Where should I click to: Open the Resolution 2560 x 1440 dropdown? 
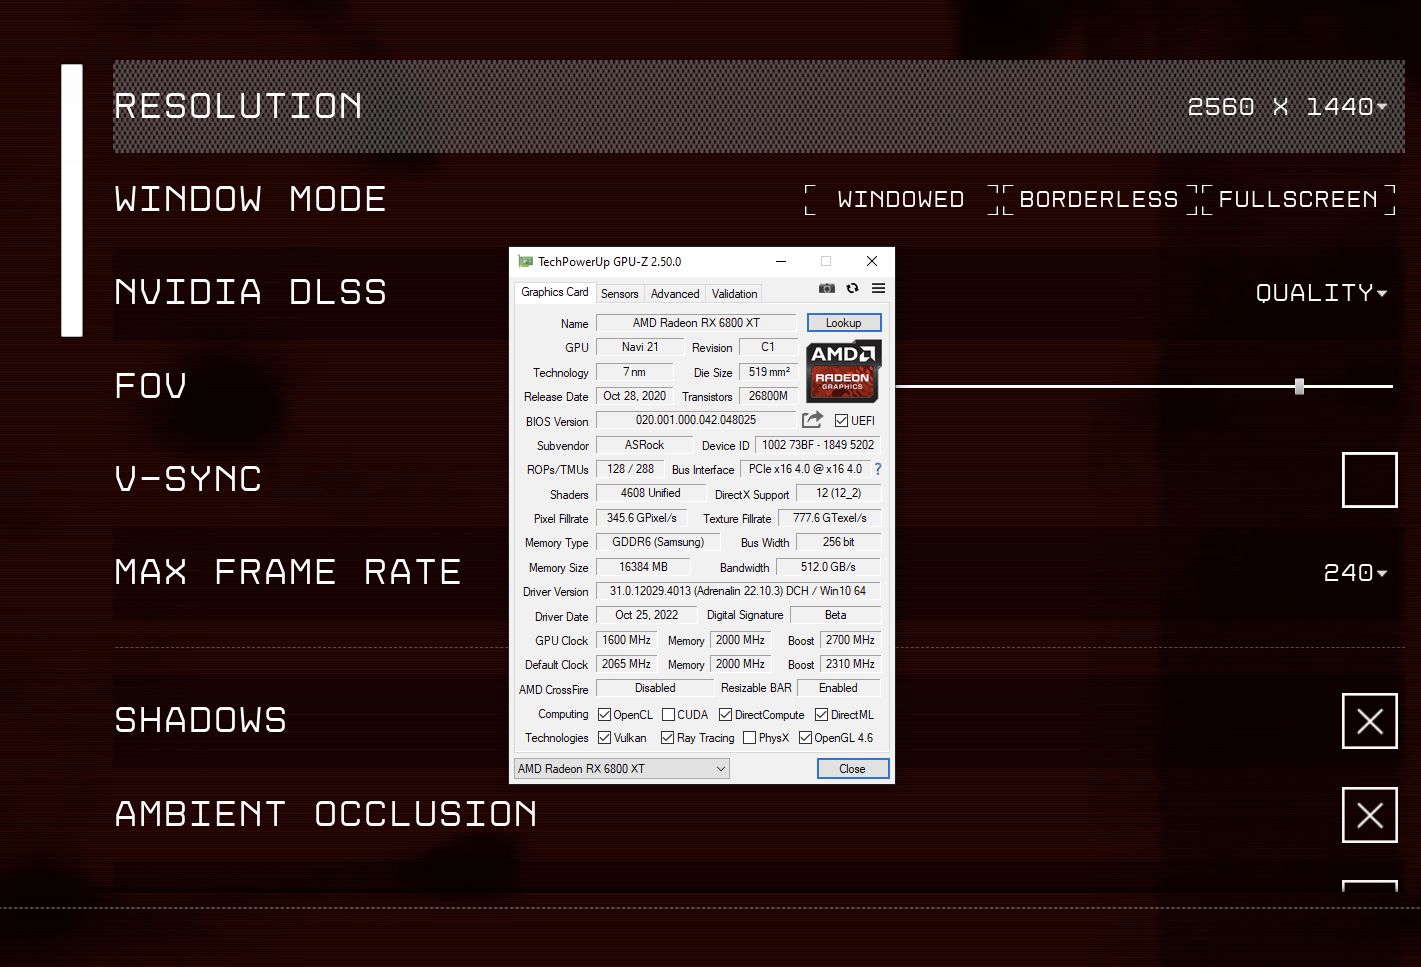tap(1287, 106)
